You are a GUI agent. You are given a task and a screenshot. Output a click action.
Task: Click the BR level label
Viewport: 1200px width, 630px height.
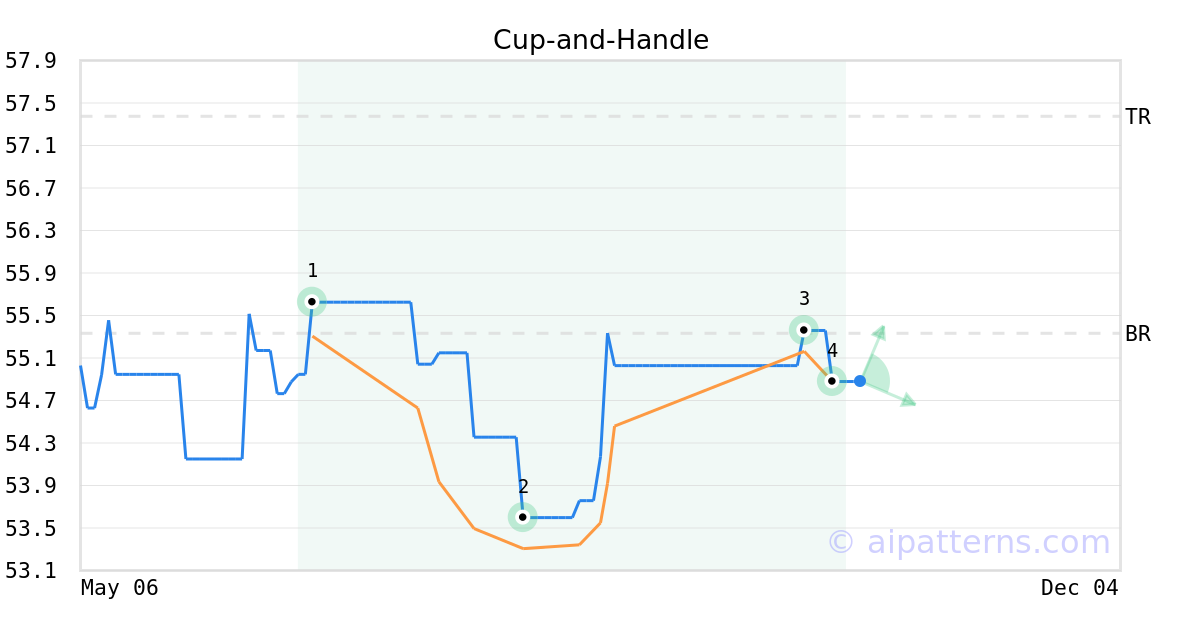coord(1138,334)
